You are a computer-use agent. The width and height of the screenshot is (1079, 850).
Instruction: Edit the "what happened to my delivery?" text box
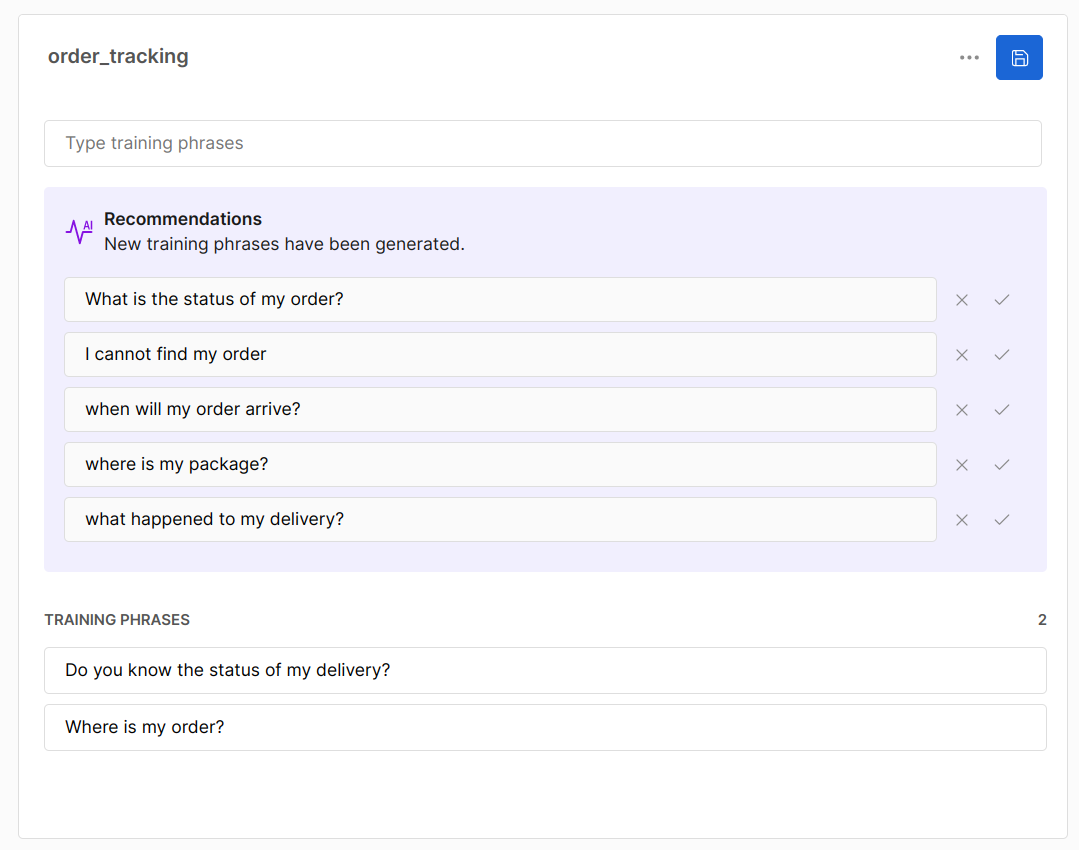tap(500, 520)
